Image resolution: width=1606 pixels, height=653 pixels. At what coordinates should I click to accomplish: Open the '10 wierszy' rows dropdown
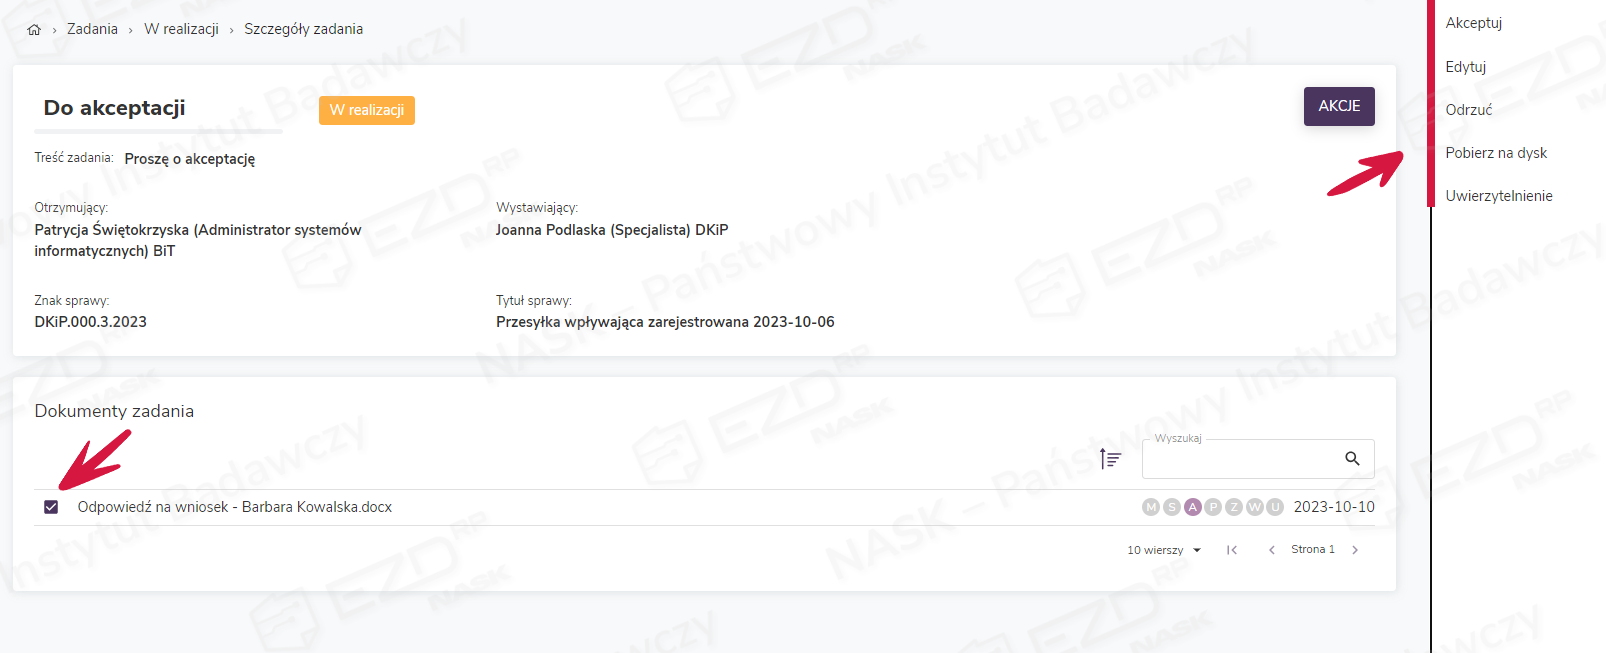click(x=1164, y=550)
